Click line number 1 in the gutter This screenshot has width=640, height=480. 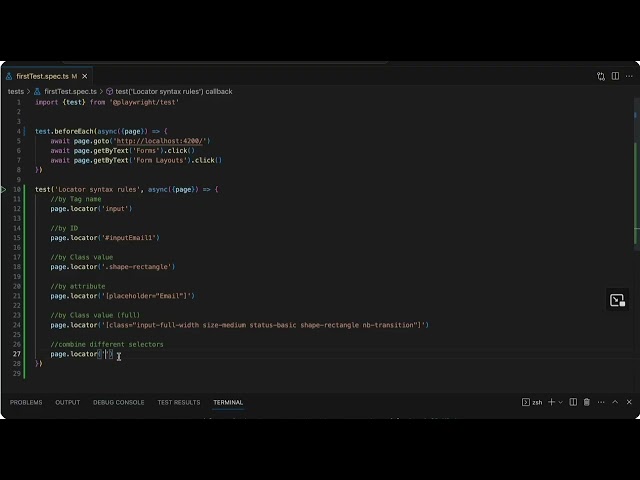pos(19,102)
